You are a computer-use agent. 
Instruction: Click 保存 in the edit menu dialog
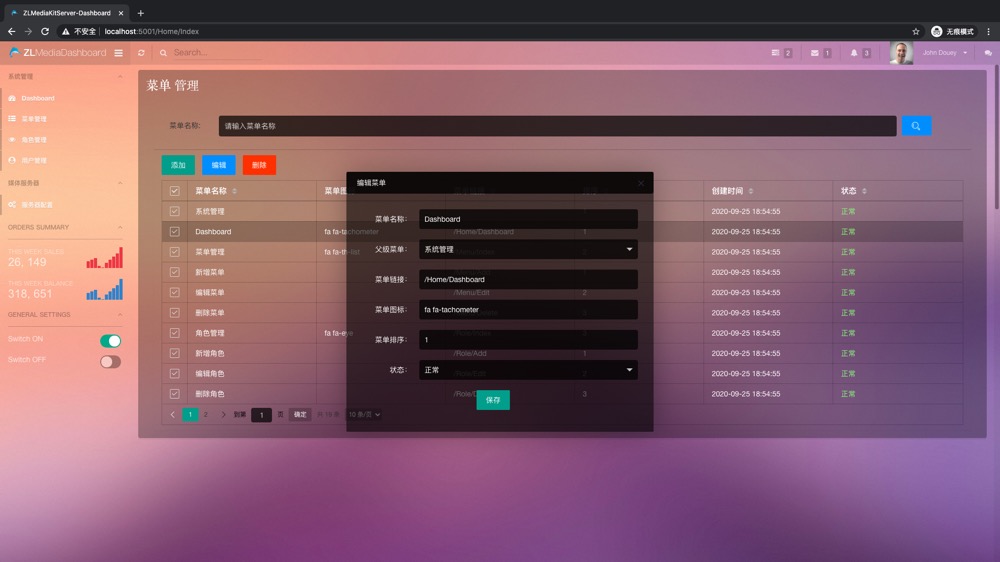point(493,400)
